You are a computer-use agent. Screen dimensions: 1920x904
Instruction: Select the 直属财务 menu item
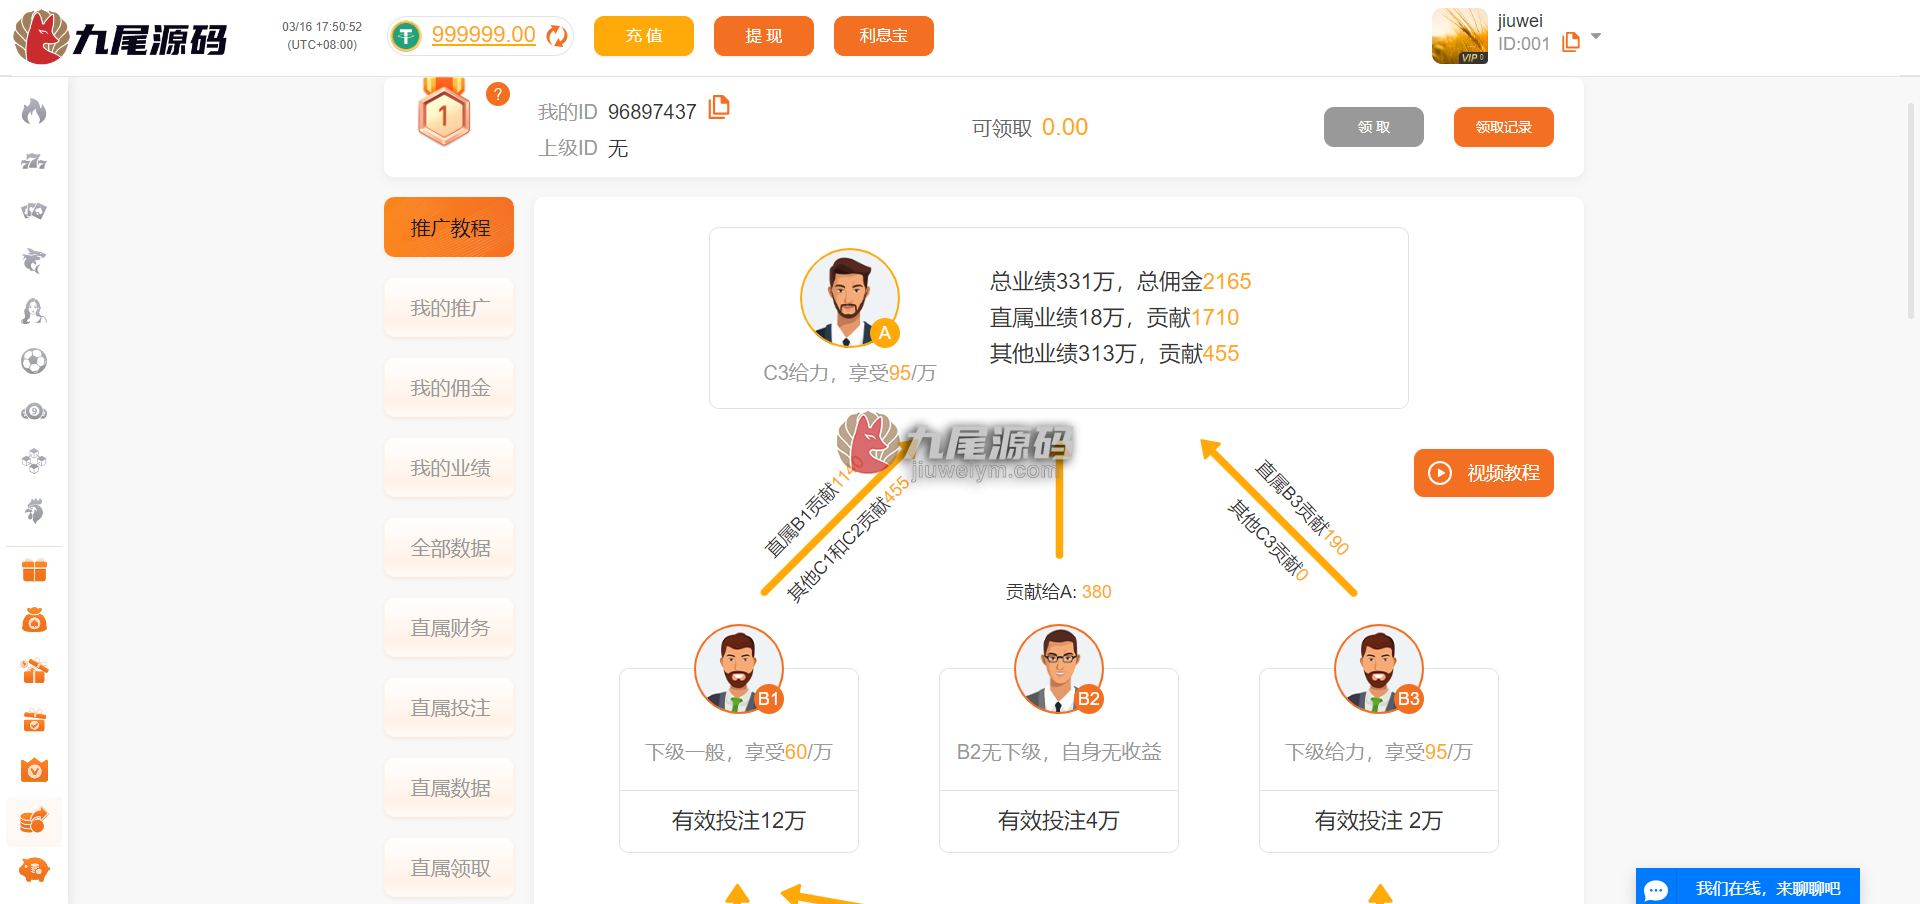449,628
